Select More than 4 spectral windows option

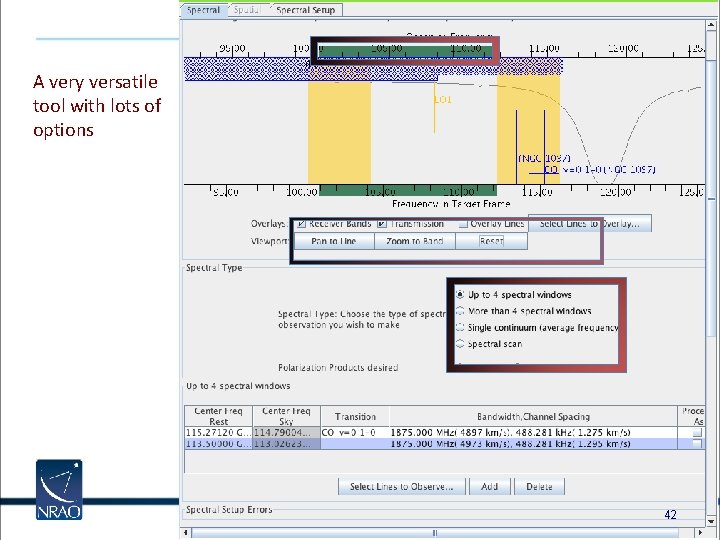[460, 311]
